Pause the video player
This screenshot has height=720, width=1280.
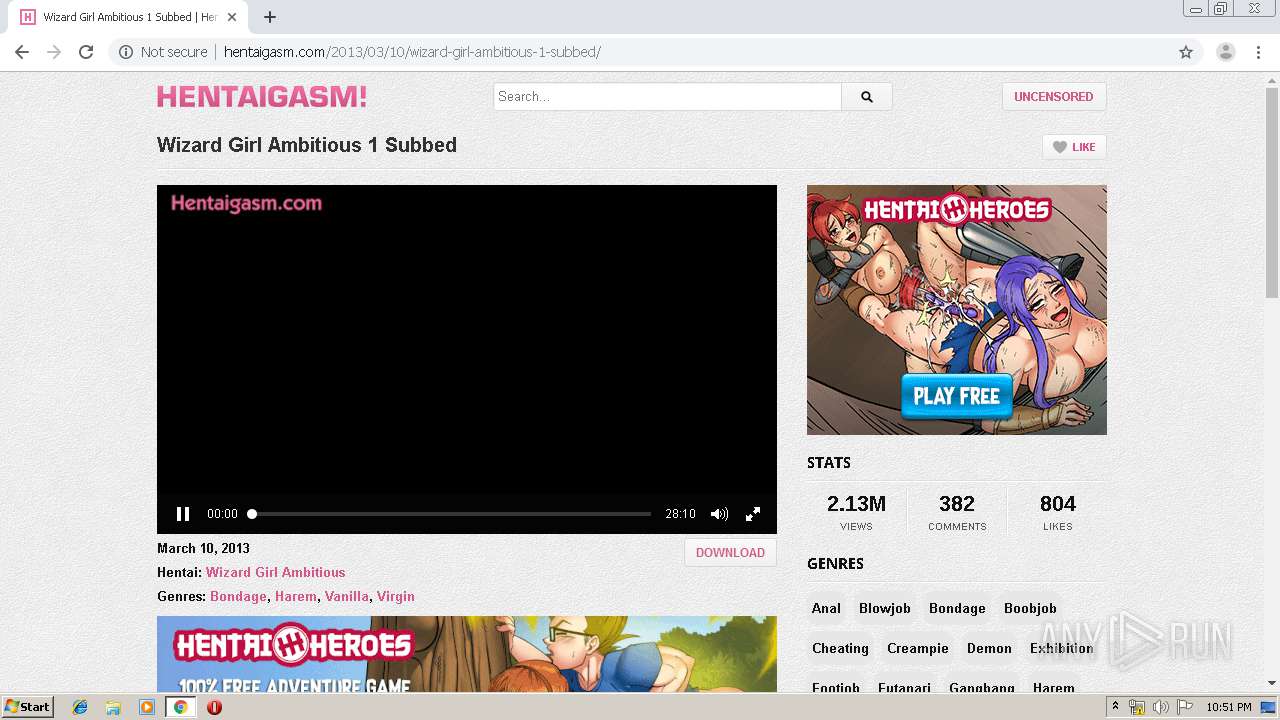[x=183, y=514]
